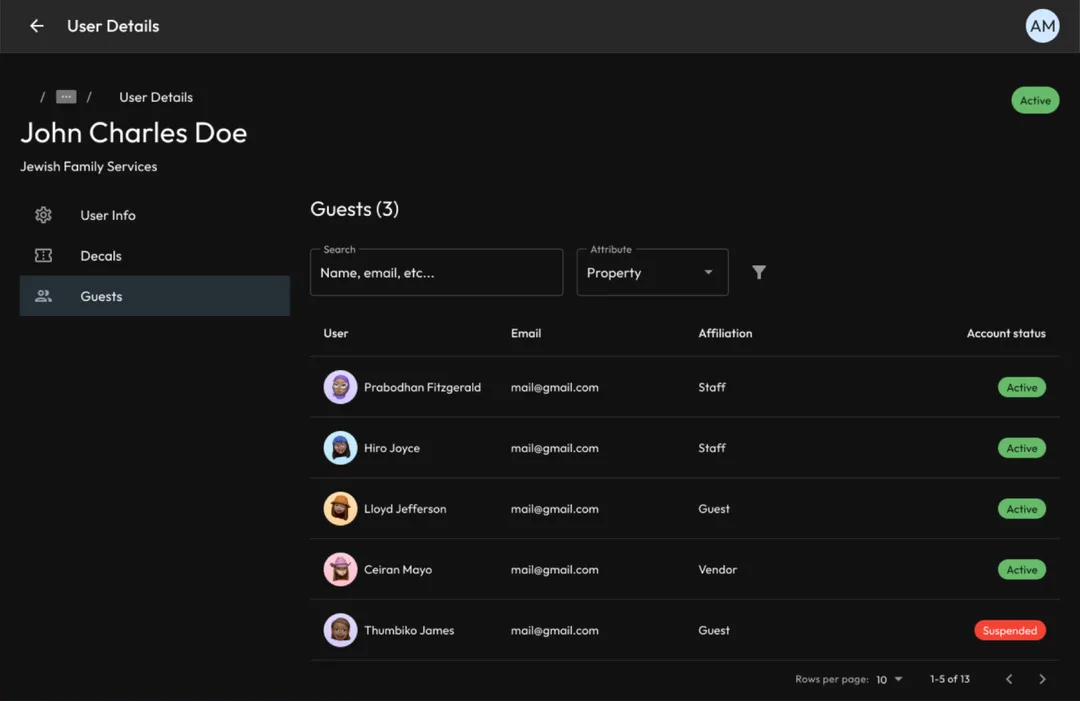
Task: Open the Decals section
Action: coord(155,255)
